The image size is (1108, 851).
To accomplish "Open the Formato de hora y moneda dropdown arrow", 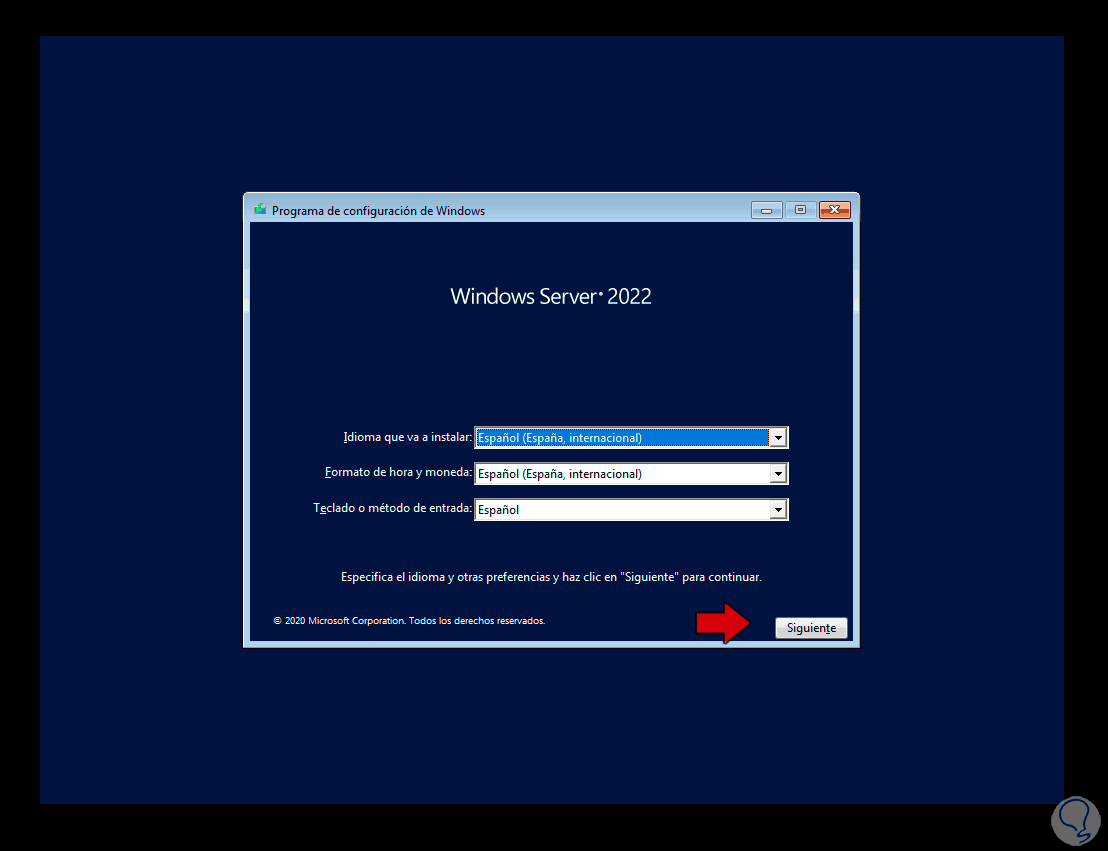I will point(777,474).
